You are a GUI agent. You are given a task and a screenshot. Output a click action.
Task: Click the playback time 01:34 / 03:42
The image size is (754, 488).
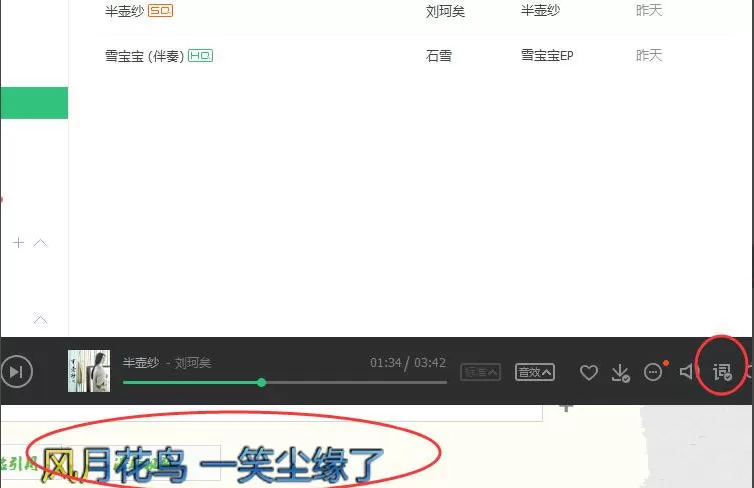408,363
